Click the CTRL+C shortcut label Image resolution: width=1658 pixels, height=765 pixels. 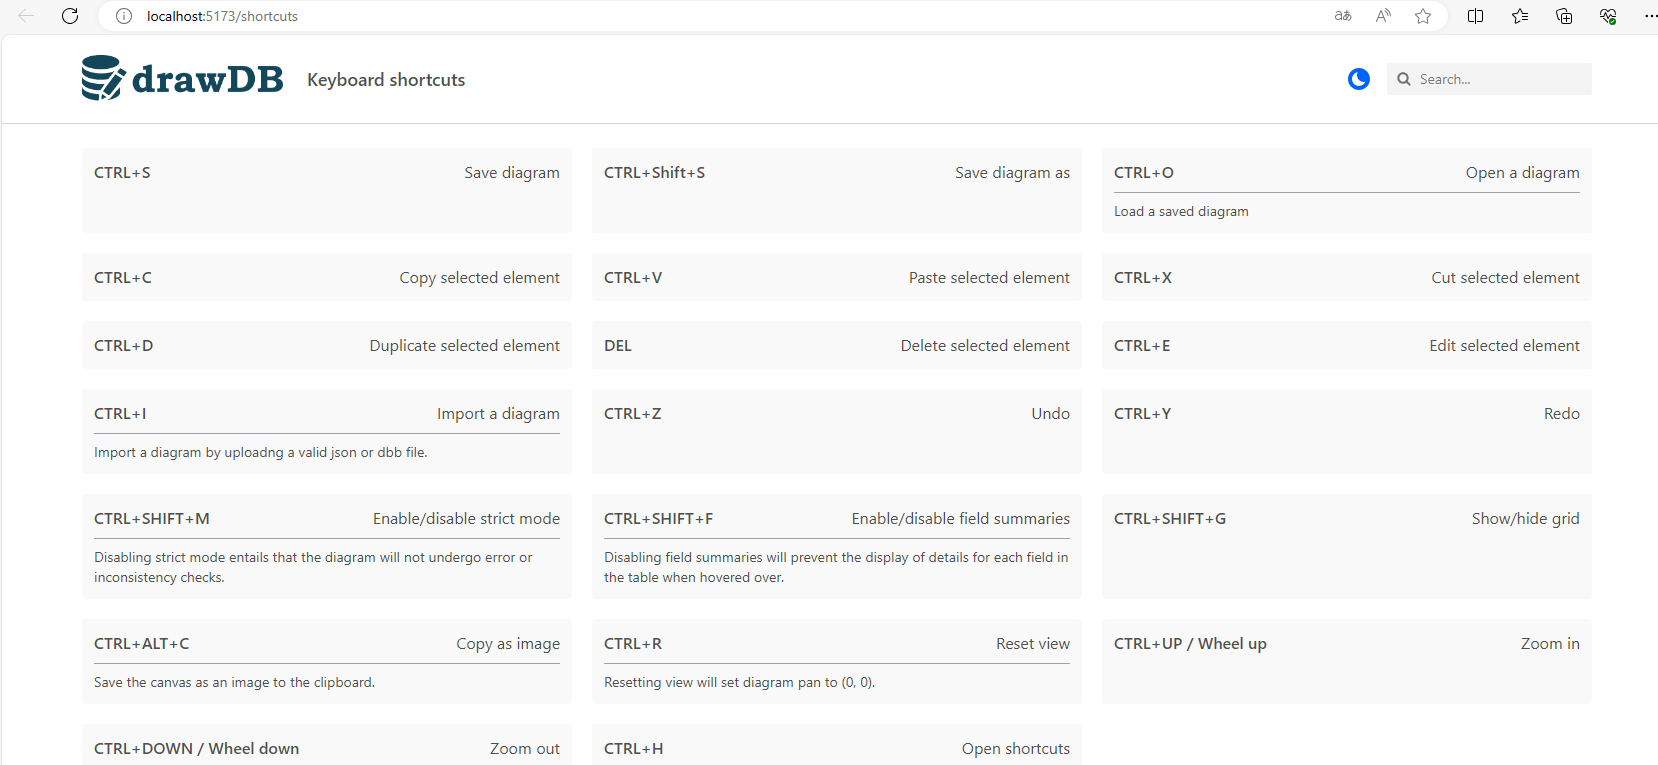click(123, 278)
